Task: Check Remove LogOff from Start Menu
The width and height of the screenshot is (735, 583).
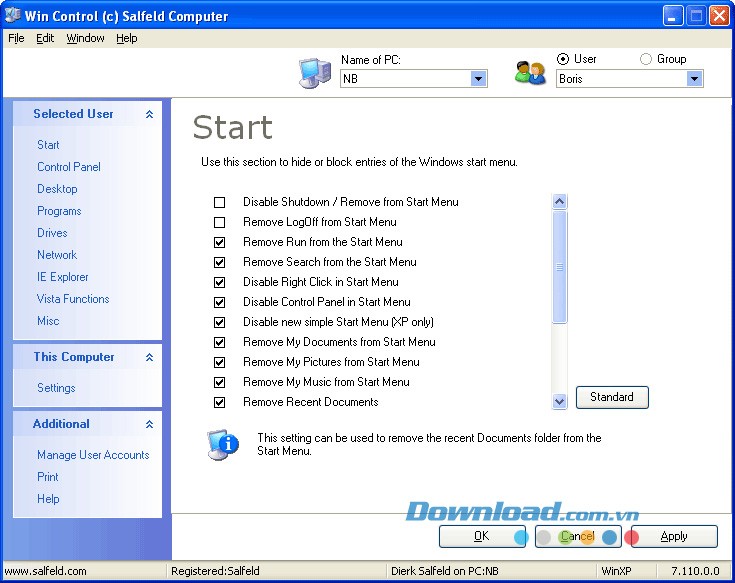Action: pos(220,222)
